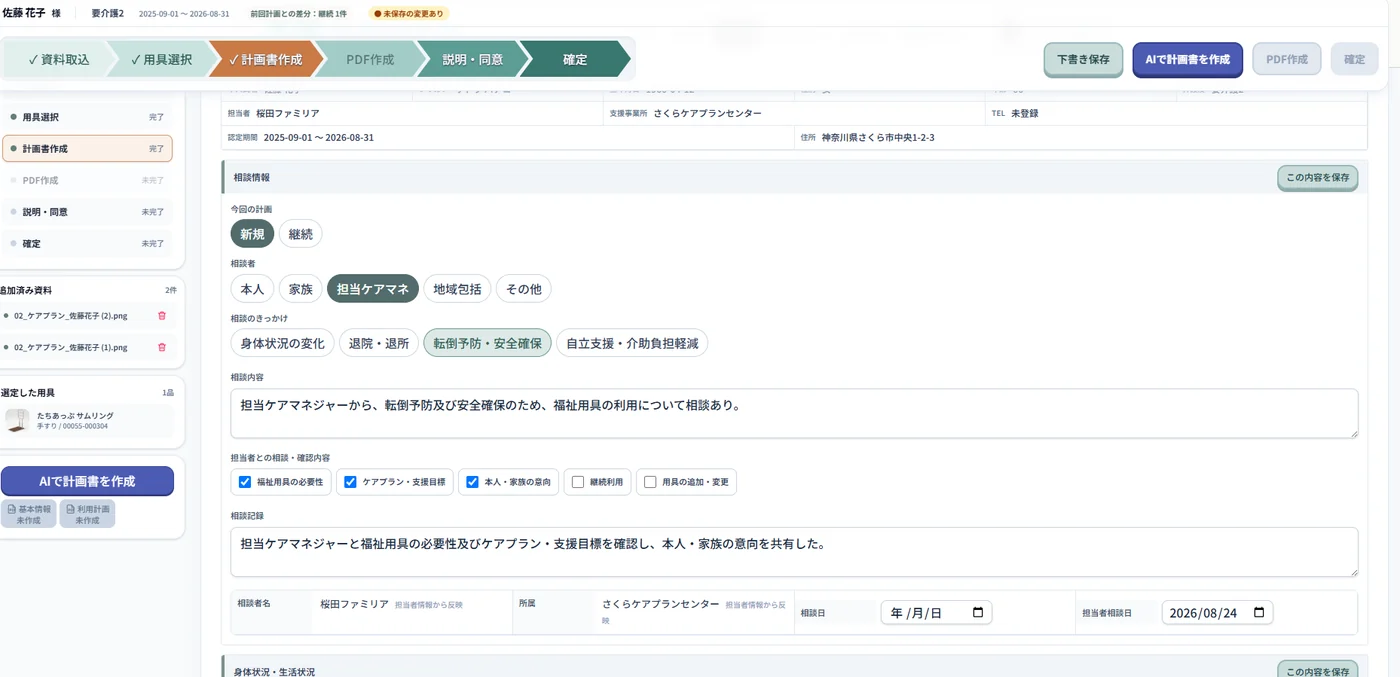Click 相談者名 value 桜田ファミリア

354,604
